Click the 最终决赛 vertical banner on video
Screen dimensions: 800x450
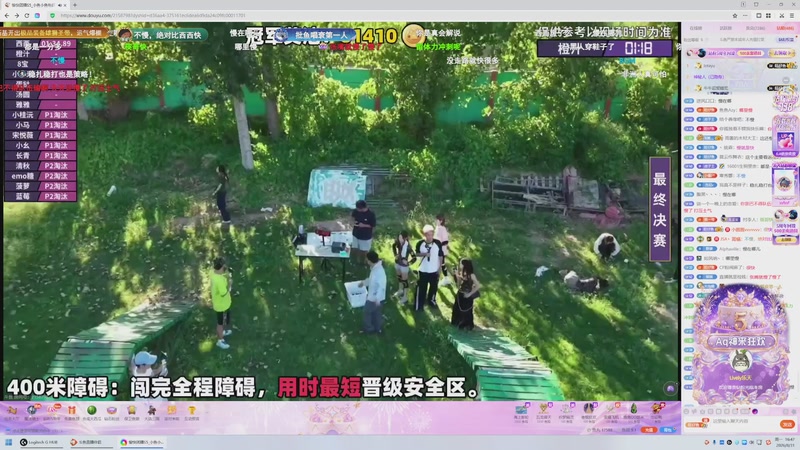[660, 209]
